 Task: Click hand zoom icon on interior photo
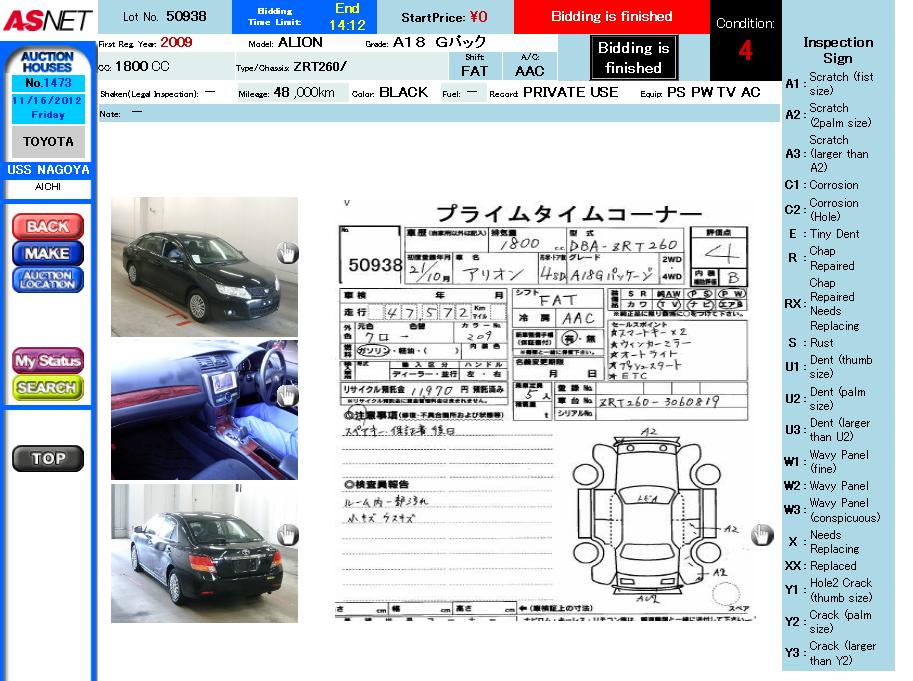click(287, 395)
